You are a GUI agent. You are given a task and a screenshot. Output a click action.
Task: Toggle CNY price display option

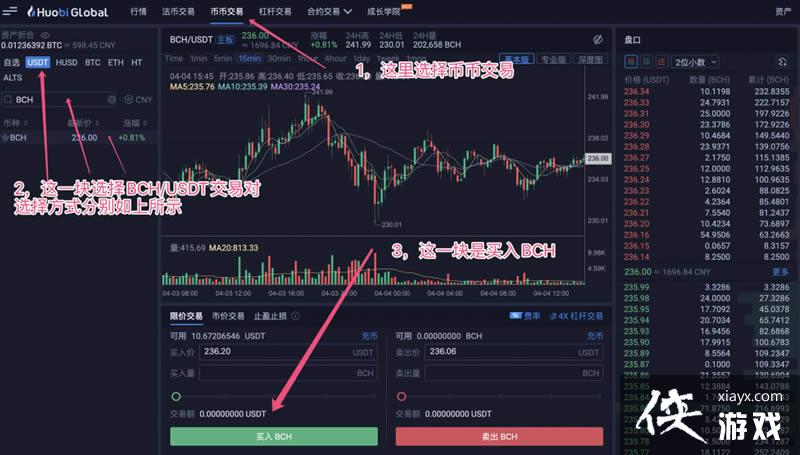pos(138,99)
